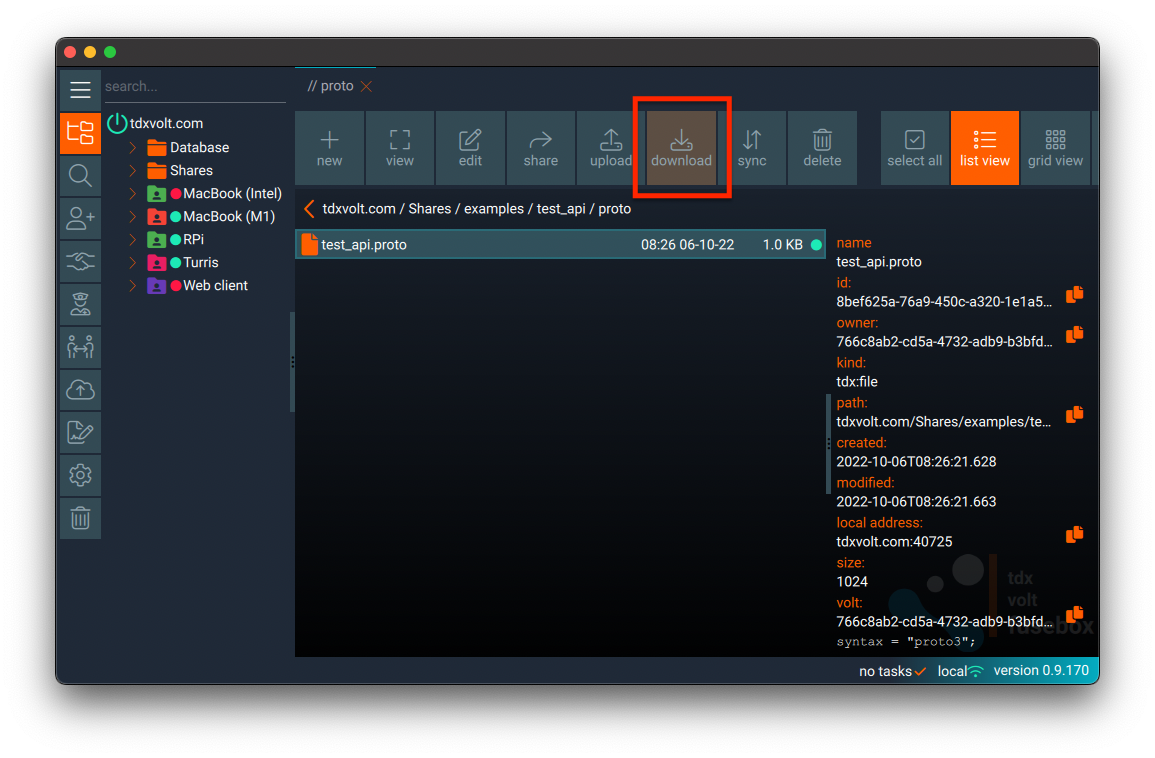Copy the volt value

1075,614
